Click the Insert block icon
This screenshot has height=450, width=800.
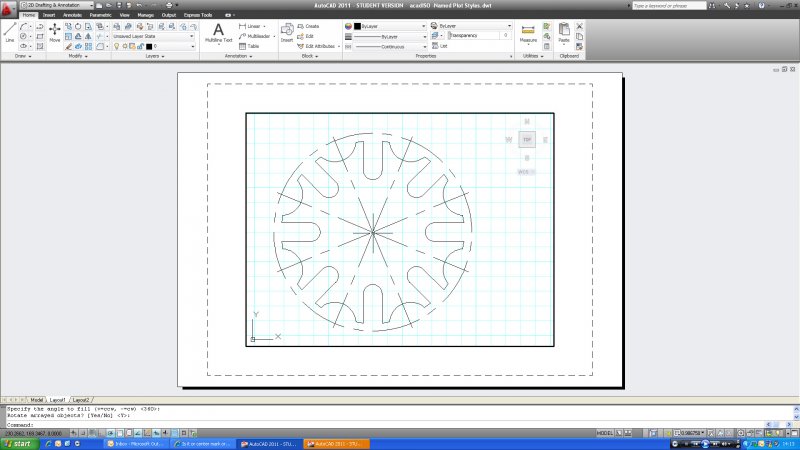tap(287, 31)
